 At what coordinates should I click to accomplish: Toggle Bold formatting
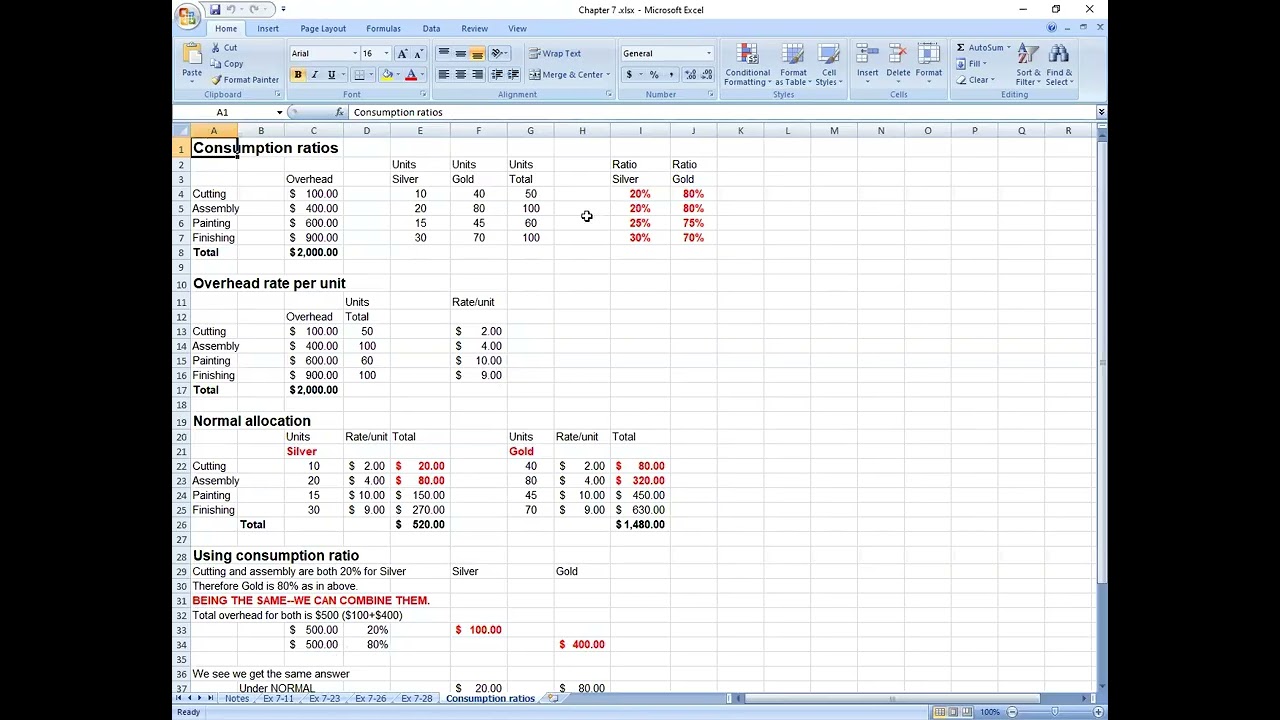coord(297,75)
